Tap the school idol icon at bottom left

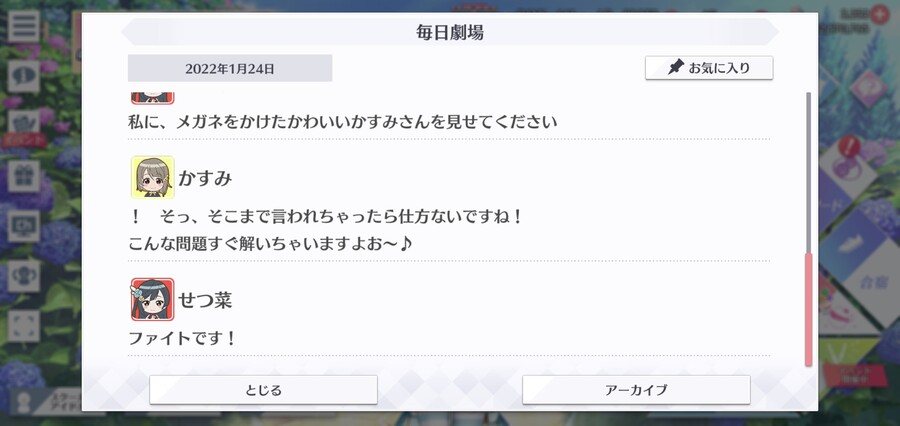pos(24,401)
